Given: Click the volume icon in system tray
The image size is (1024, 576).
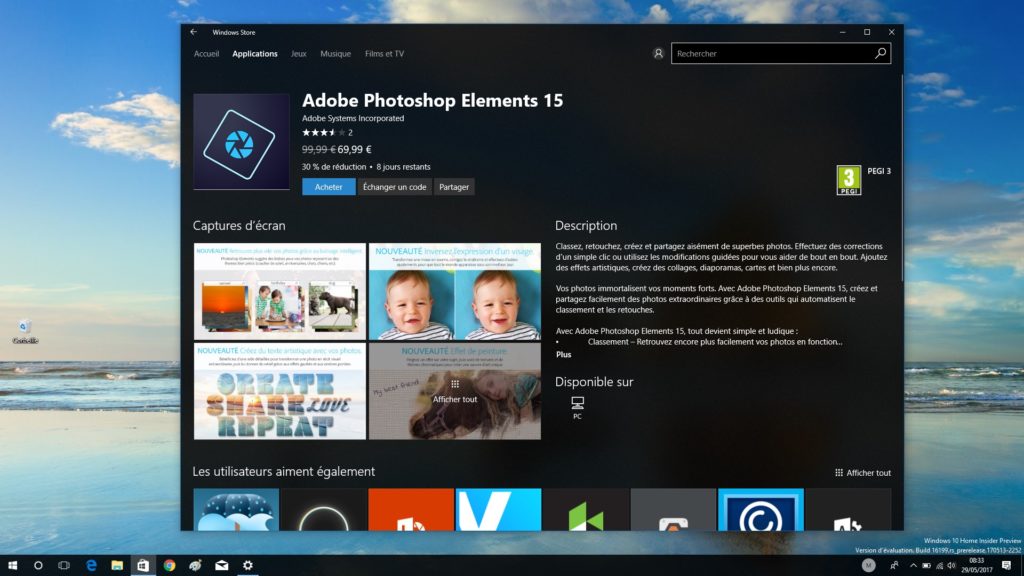Looking at the screenshot, I should point(951,566).
